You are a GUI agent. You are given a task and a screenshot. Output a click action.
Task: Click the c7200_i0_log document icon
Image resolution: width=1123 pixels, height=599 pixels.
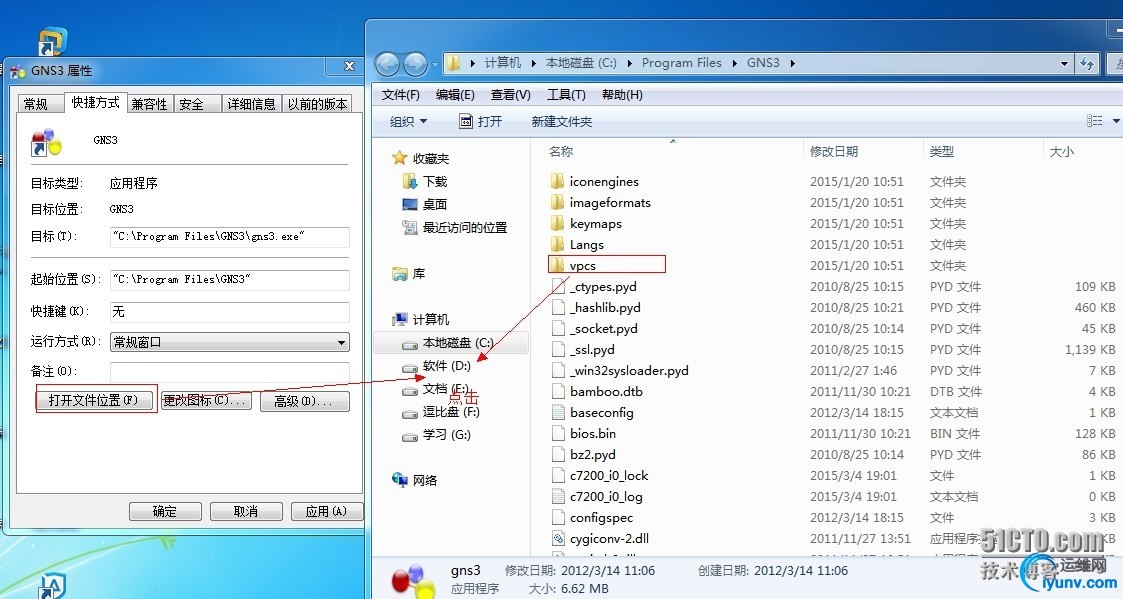coord(559,496)
